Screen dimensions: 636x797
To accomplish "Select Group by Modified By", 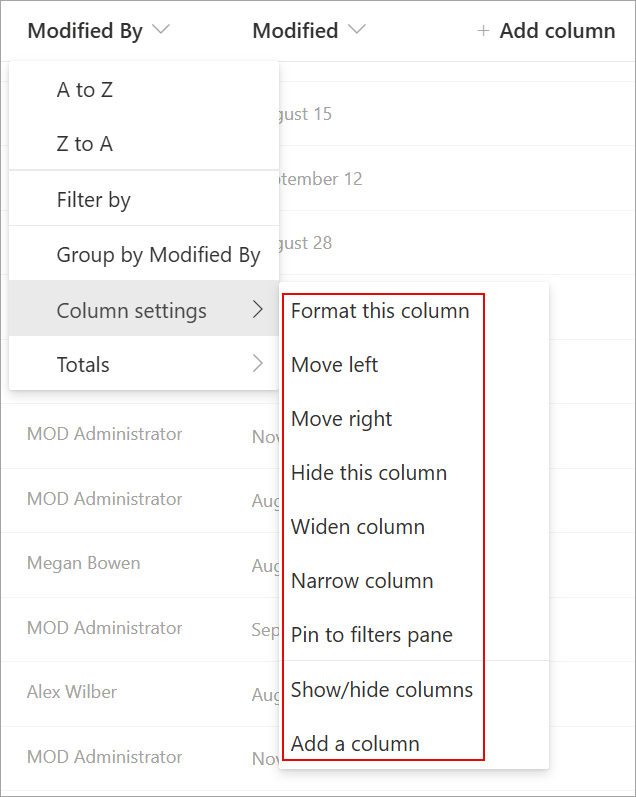I will tap(144, 254).
